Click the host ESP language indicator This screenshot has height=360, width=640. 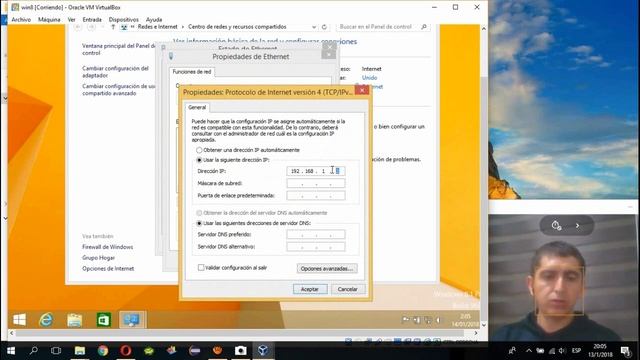tap(576, 351)
